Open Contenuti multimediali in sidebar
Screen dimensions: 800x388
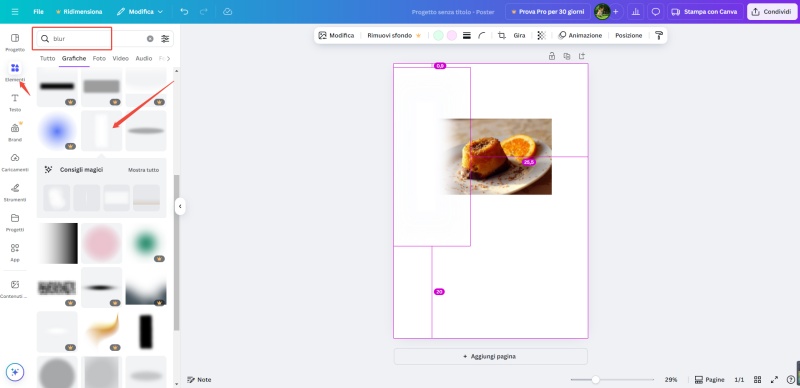[x=15, y=289]
